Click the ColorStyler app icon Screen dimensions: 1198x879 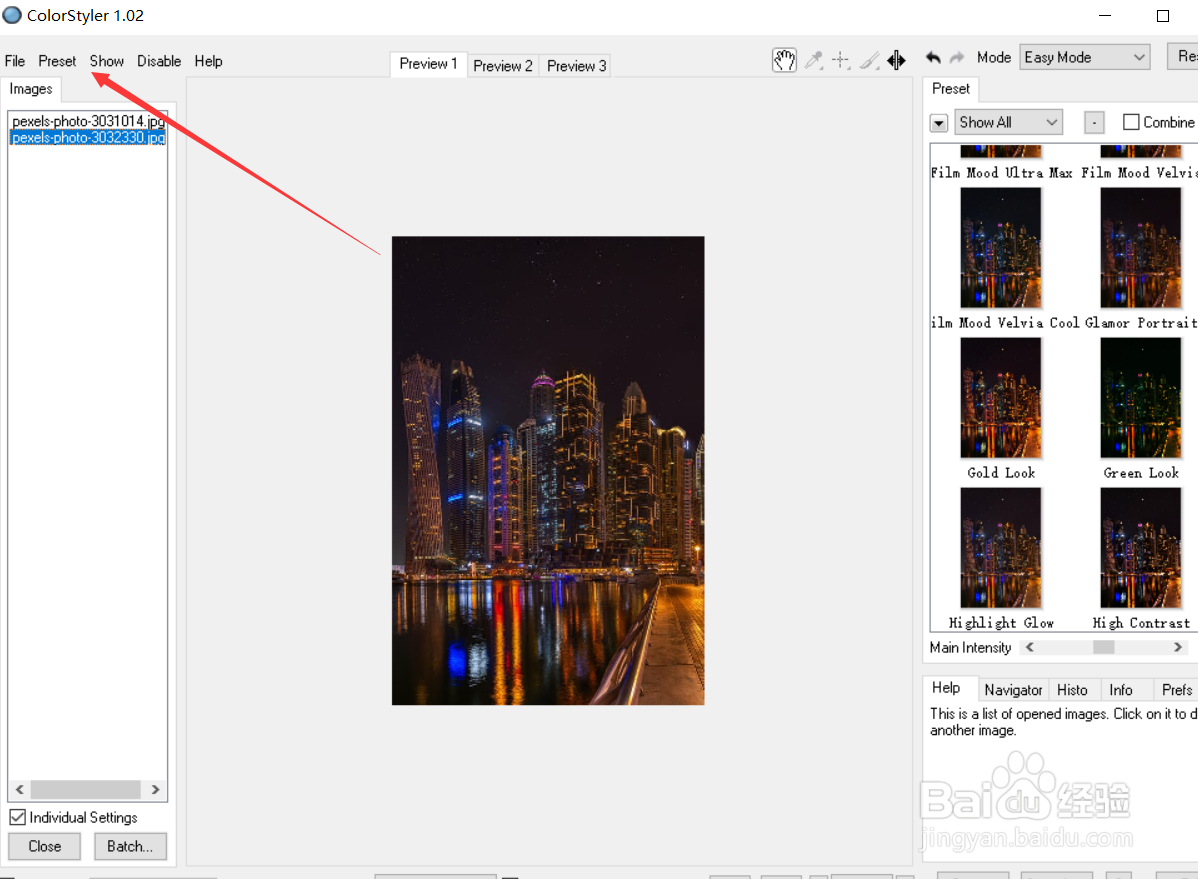click(12, 15)
